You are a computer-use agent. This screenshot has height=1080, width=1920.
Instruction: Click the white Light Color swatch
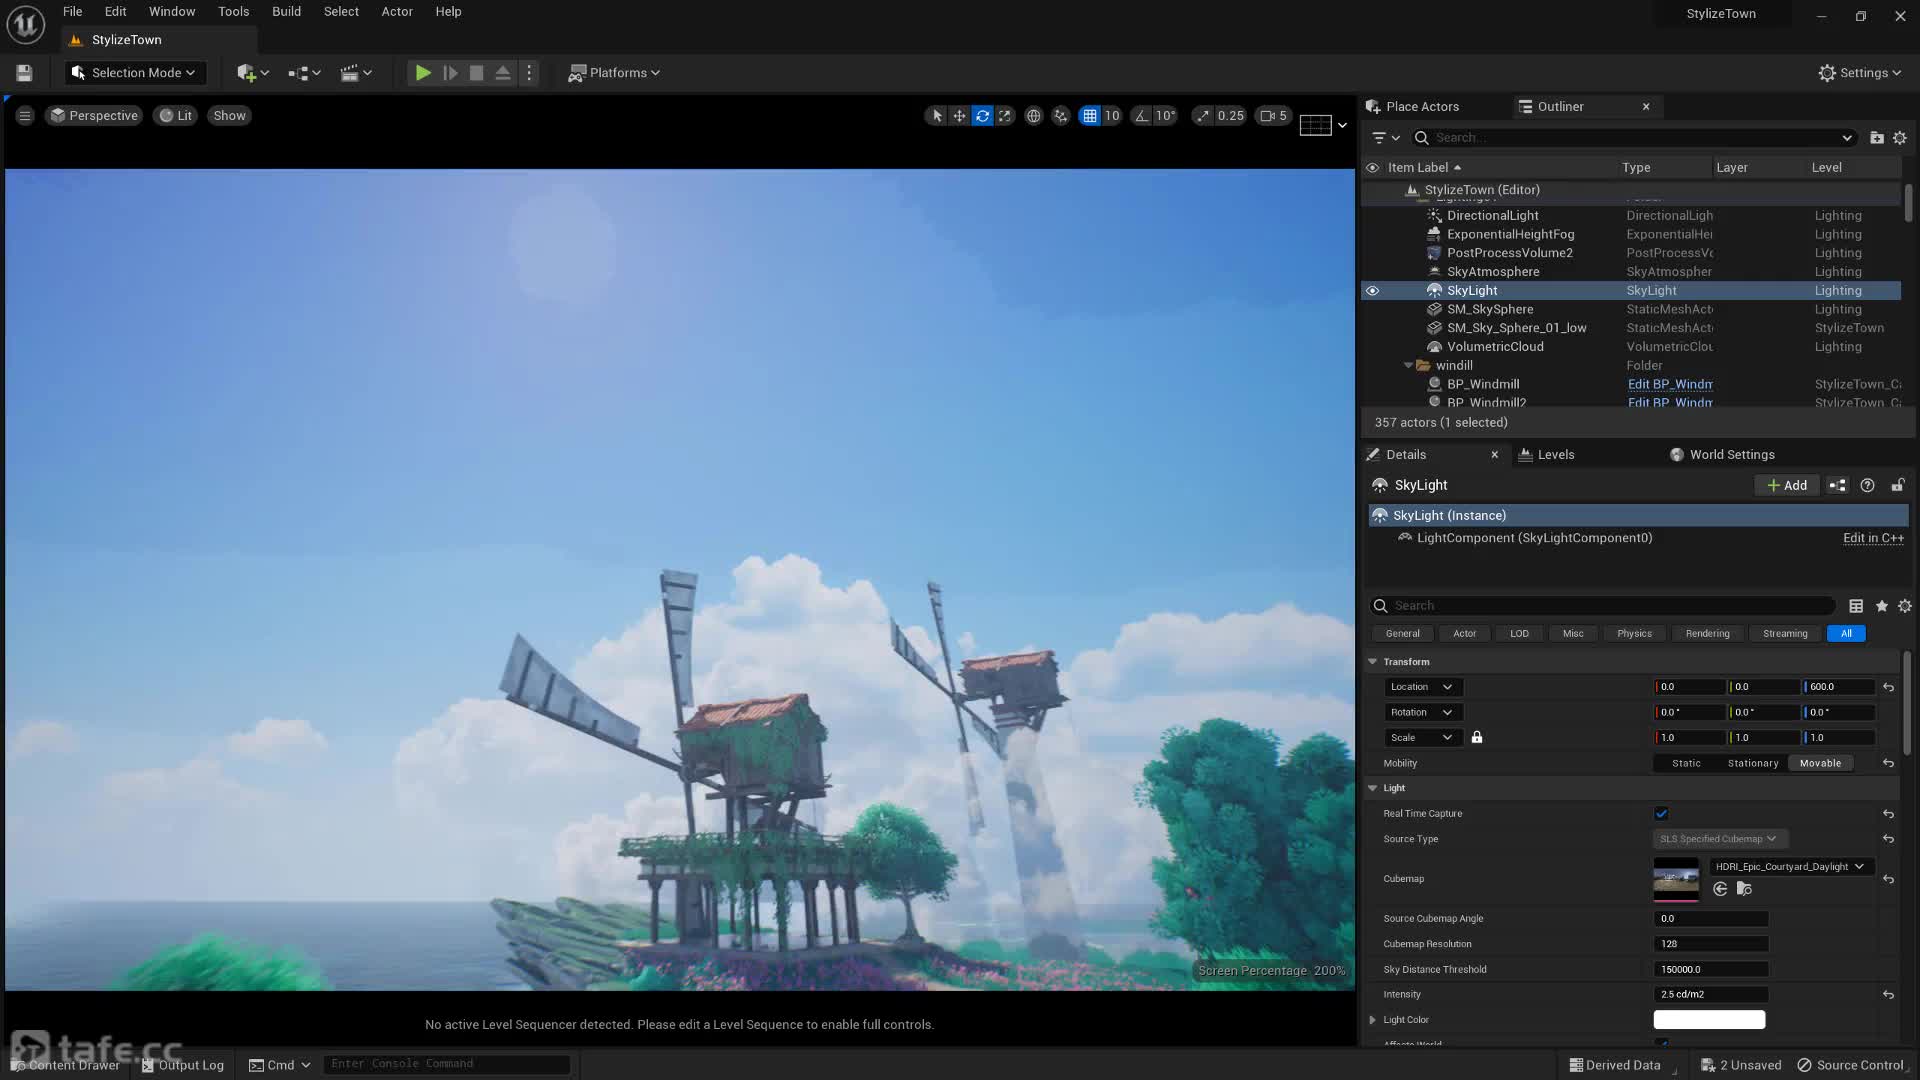tap(1709, 1020)
